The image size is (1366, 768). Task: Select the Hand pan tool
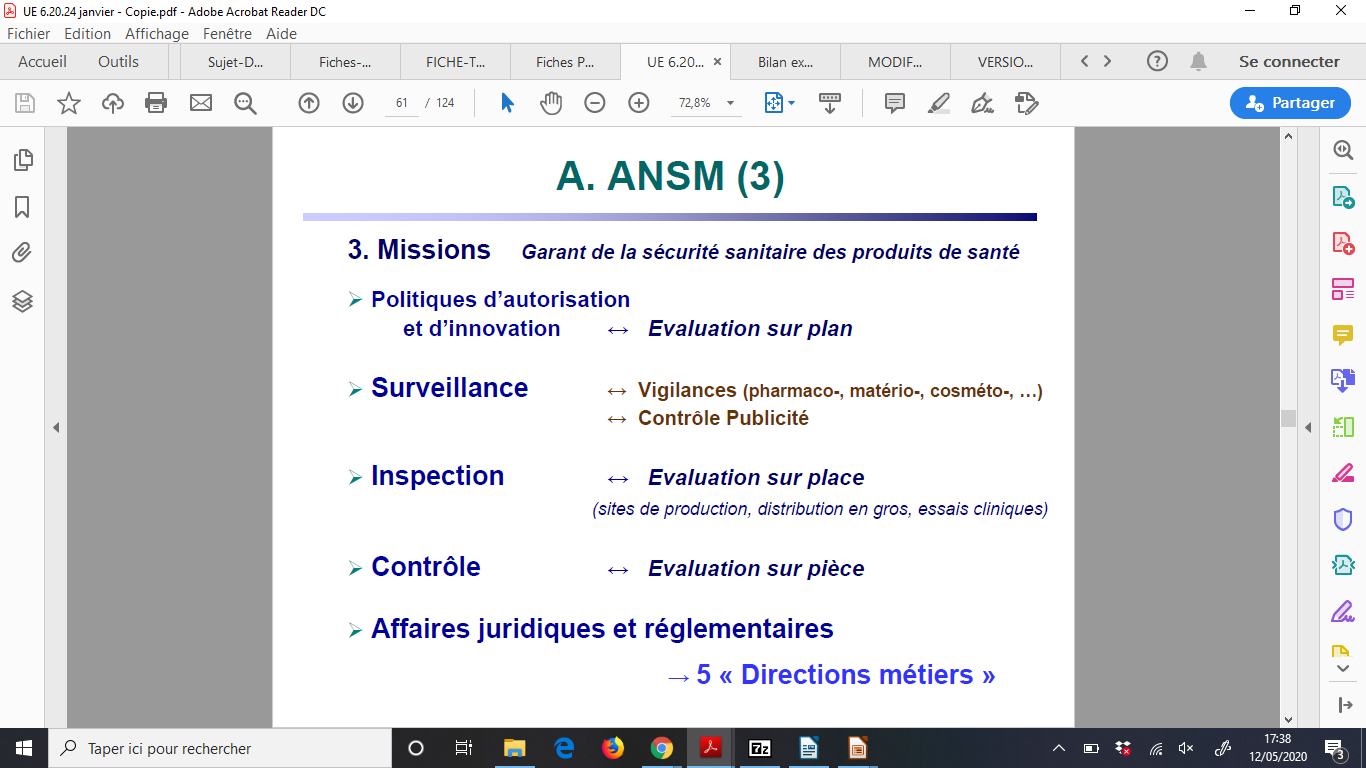click(551, 103)
